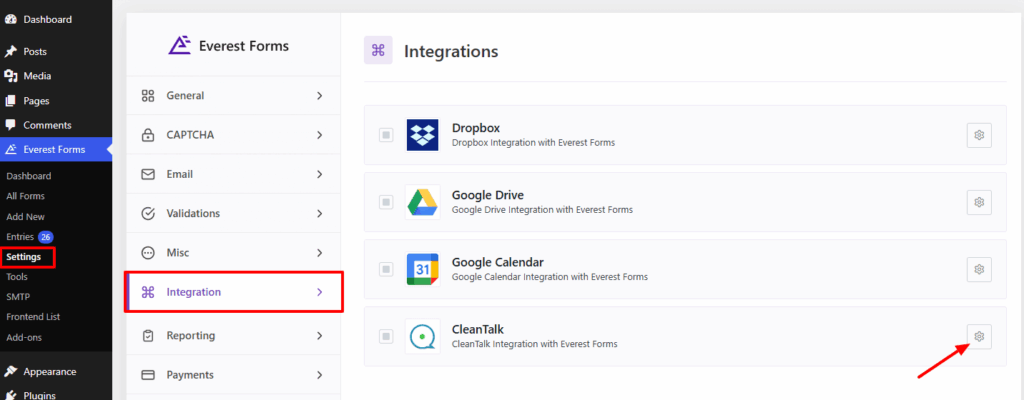This screenshot has width=1024, height=400.
Task: Open Google Drive settings gear
Action: [x=979, y=203]
